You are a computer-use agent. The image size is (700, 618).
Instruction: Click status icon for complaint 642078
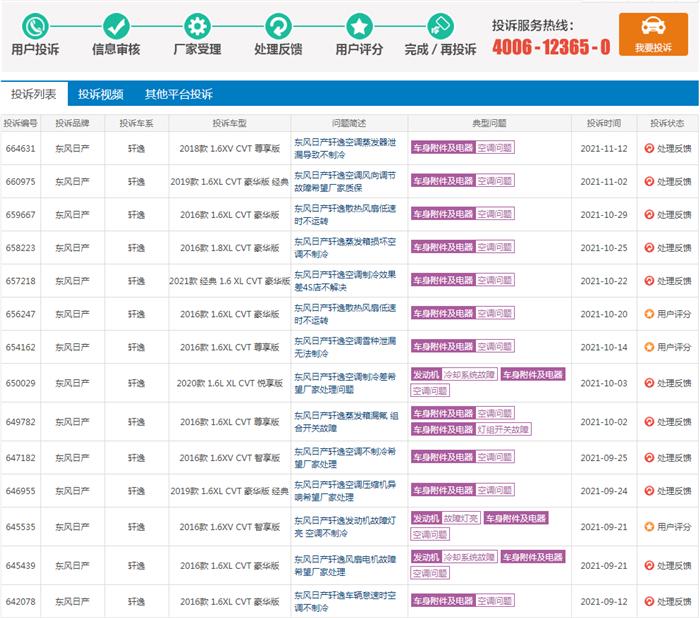click(x=649, y=601)
